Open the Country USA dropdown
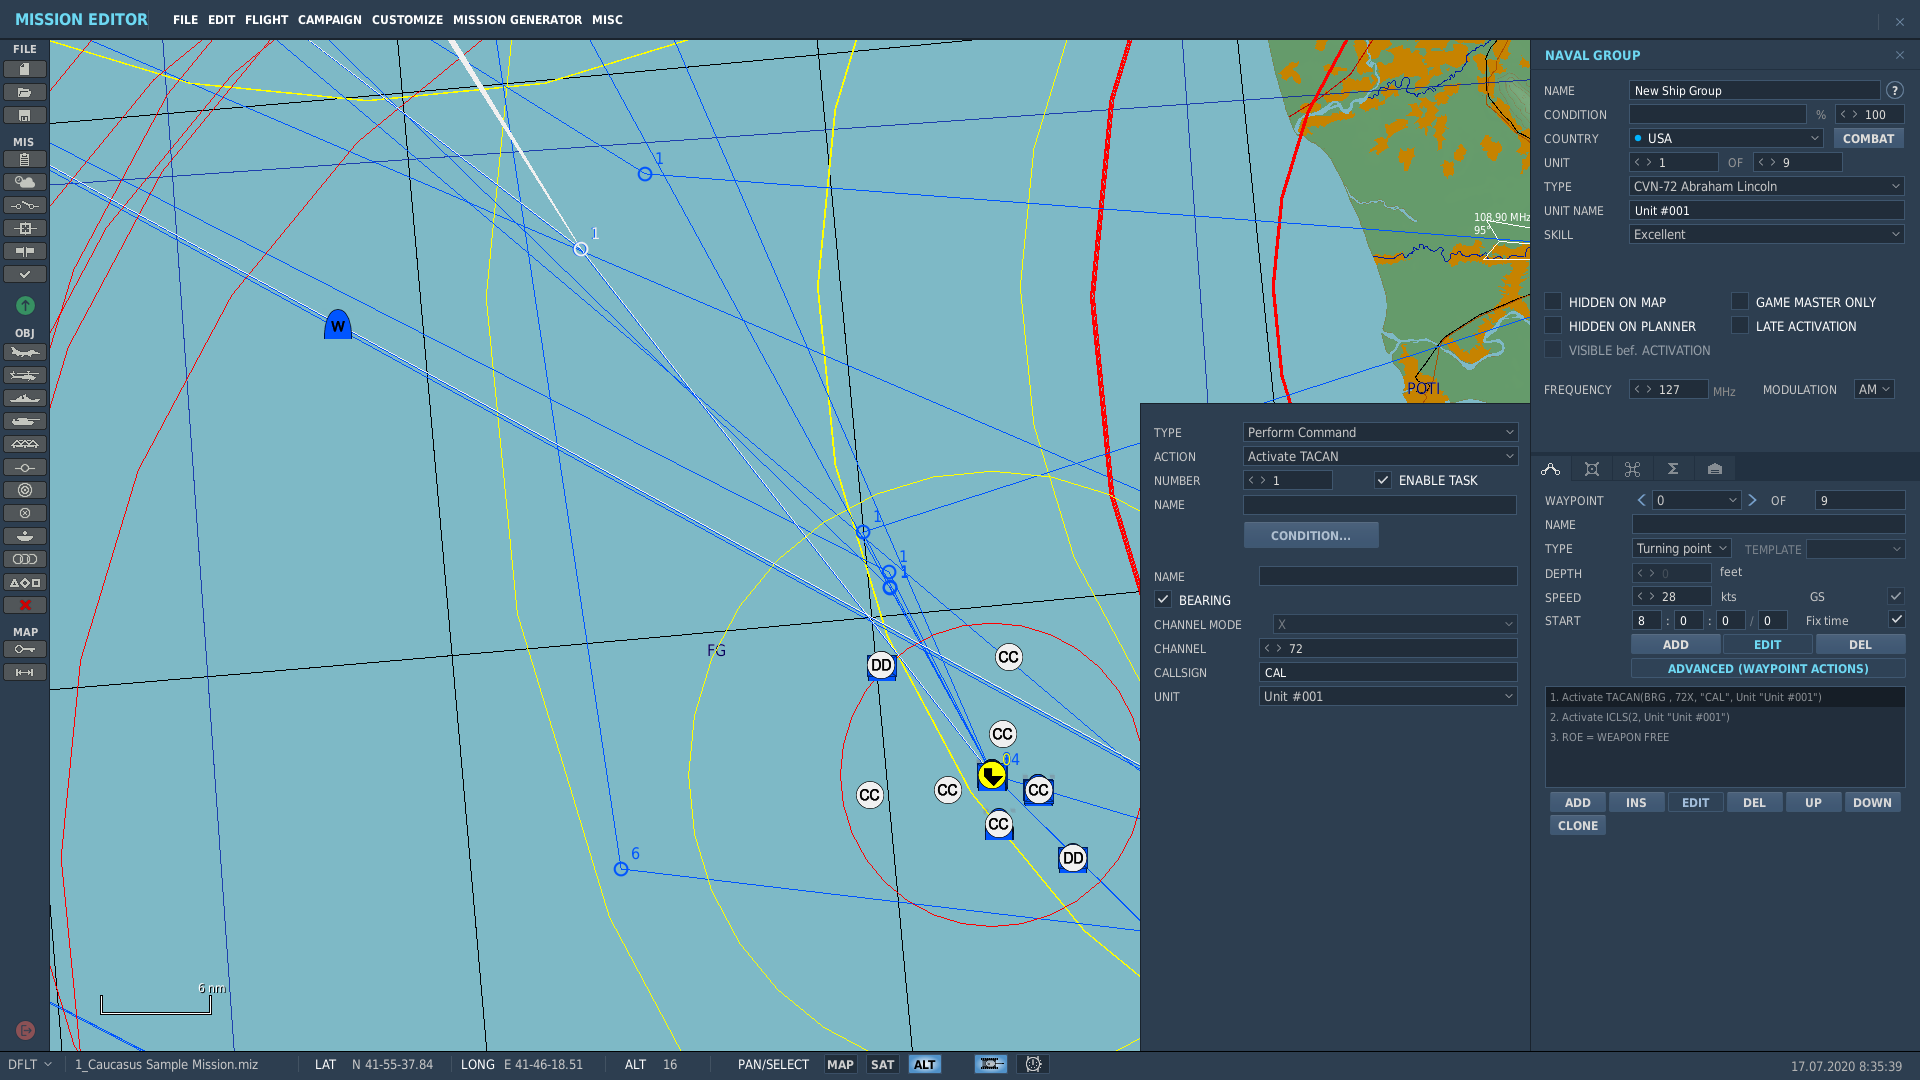The height and width of the screenshot is (1080, 1920). click(x=1726, y=138)
